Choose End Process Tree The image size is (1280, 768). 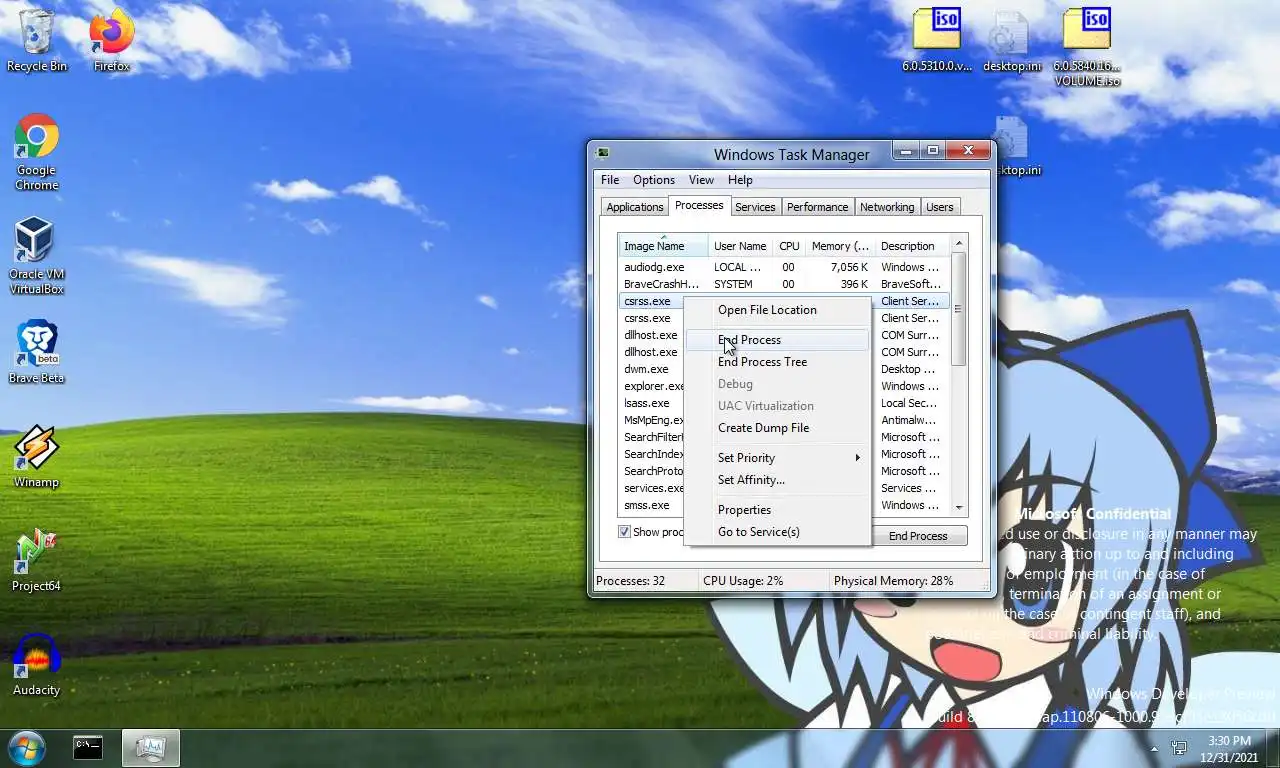(777, 362)
